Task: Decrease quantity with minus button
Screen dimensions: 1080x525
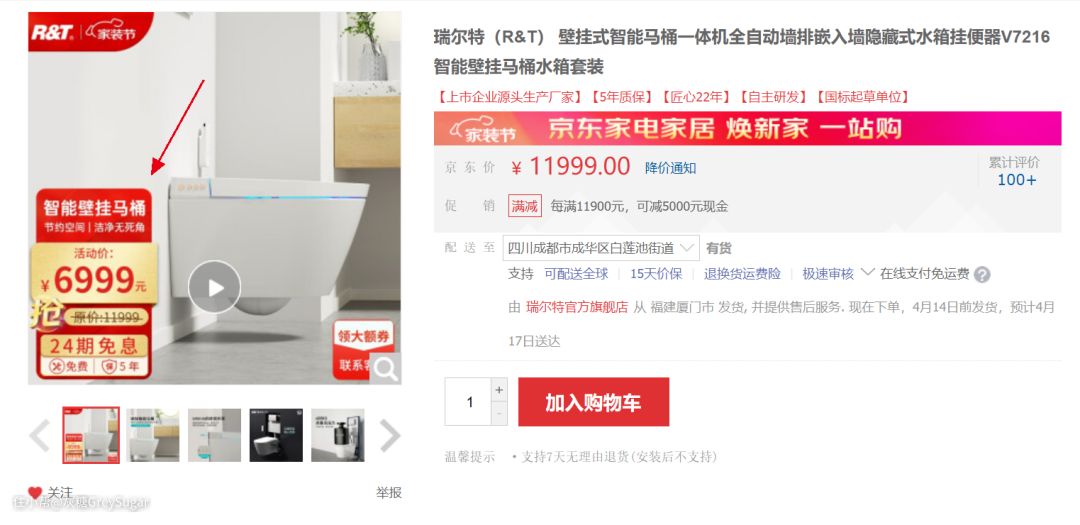Action: coord(499,413)
